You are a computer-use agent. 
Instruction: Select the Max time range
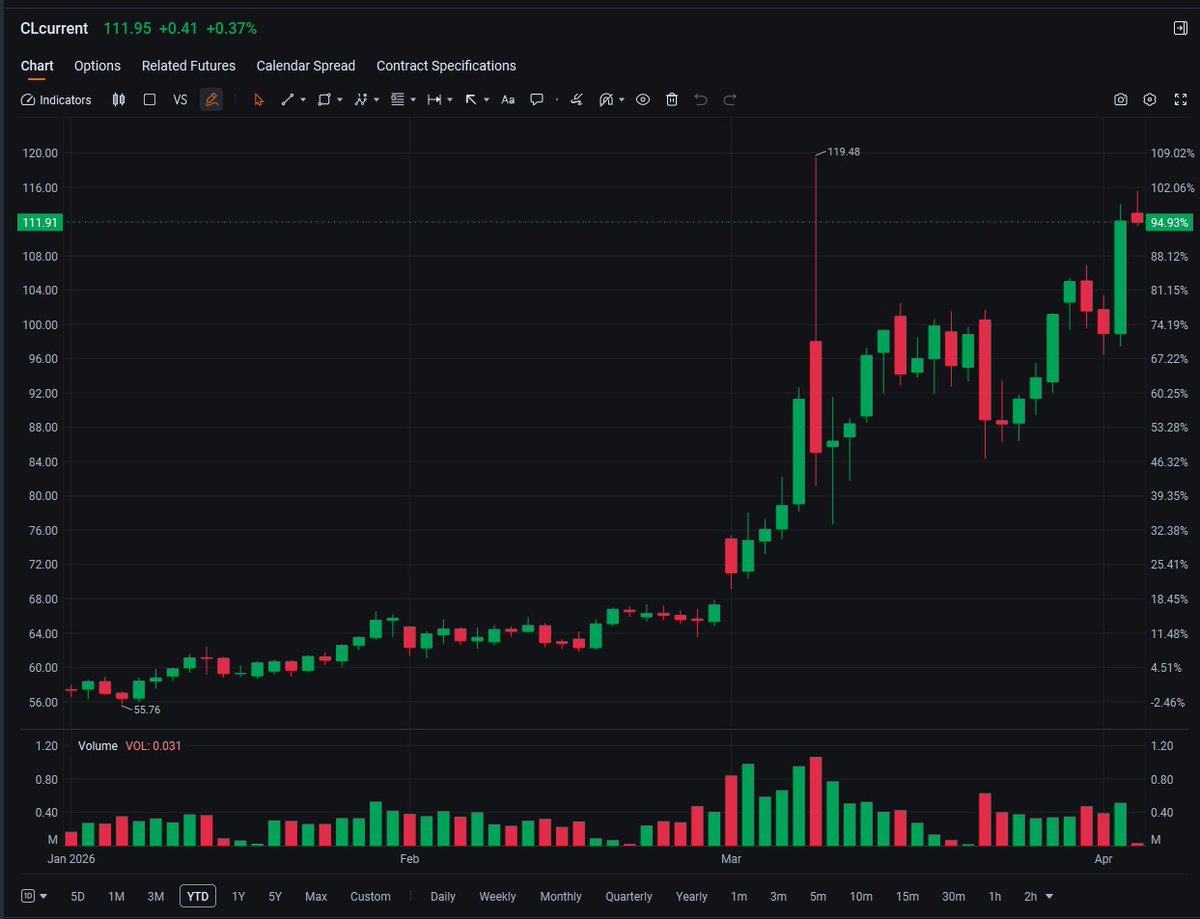tap(316, 896)
